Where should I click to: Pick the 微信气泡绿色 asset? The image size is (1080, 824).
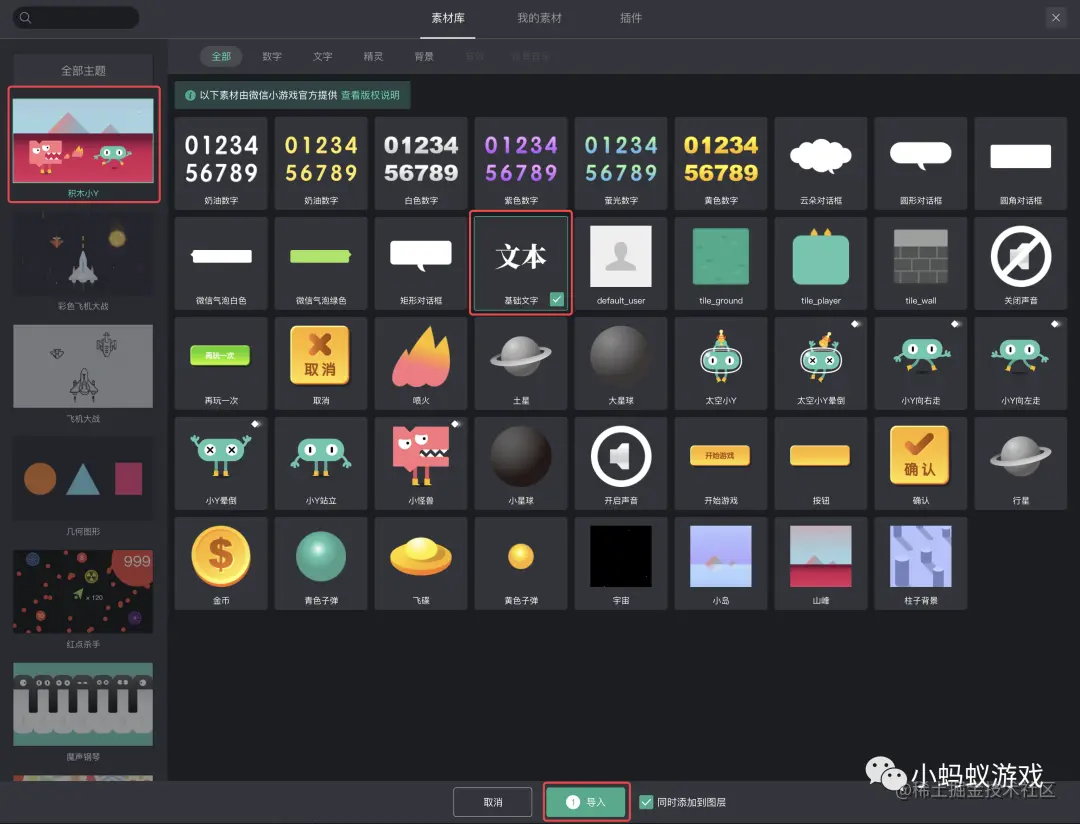(x=321, y=263)
